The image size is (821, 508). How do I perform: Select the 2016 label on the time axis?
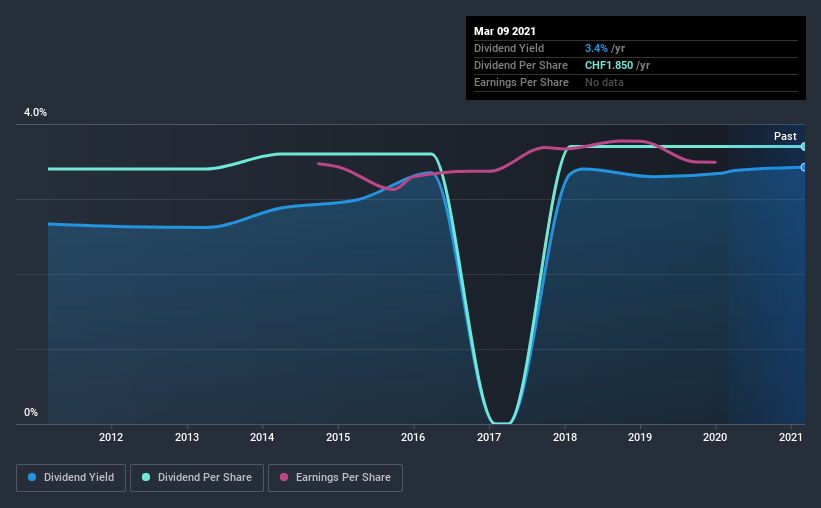point(413,437)
